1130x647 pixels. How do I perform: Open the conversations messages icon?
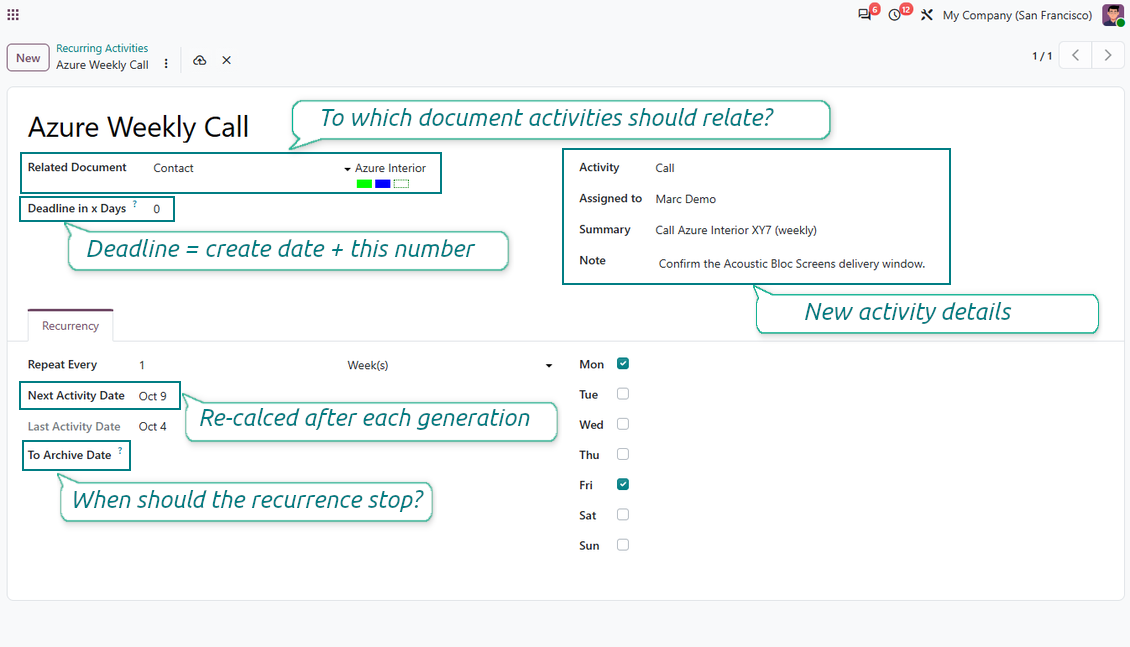pyautogui.click(x=865, y=14)
